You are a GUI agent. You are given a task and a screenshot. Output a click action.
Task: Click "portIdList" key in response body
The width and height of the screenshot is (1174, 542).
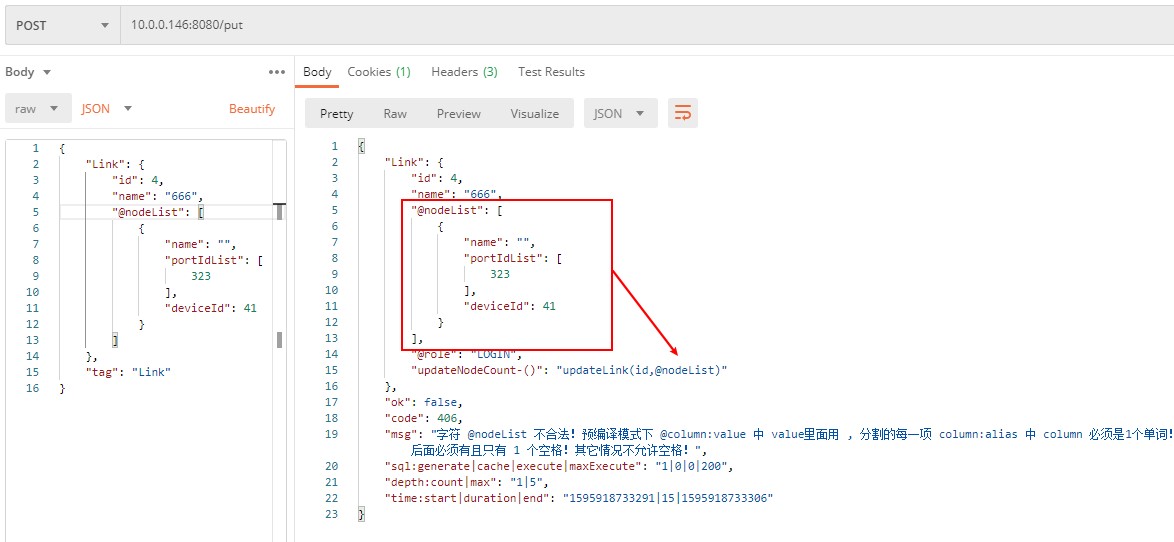click(x=506, y=258)
